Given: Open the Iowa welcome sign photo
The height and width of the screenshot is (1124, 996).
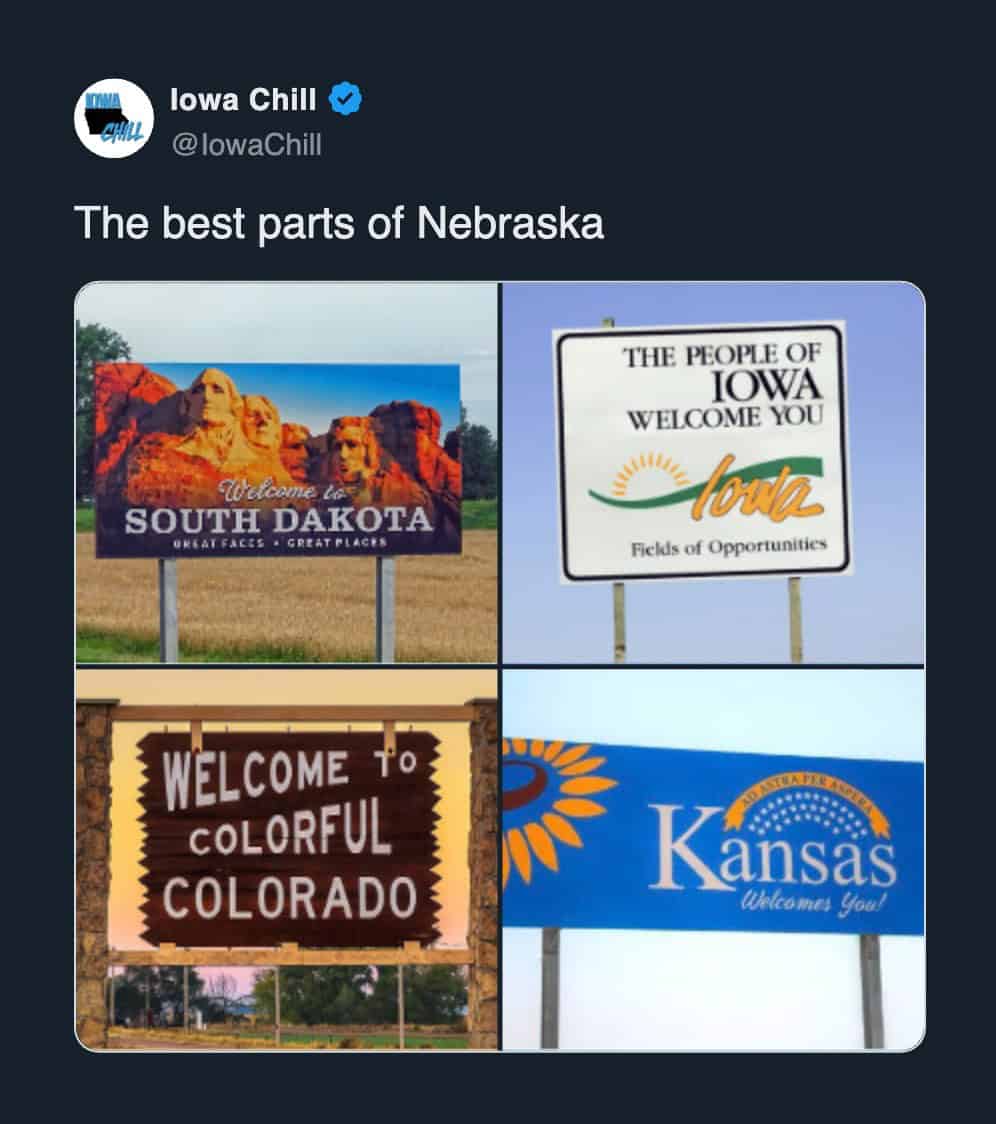Looking at the screenshot, I should point(713,472).
